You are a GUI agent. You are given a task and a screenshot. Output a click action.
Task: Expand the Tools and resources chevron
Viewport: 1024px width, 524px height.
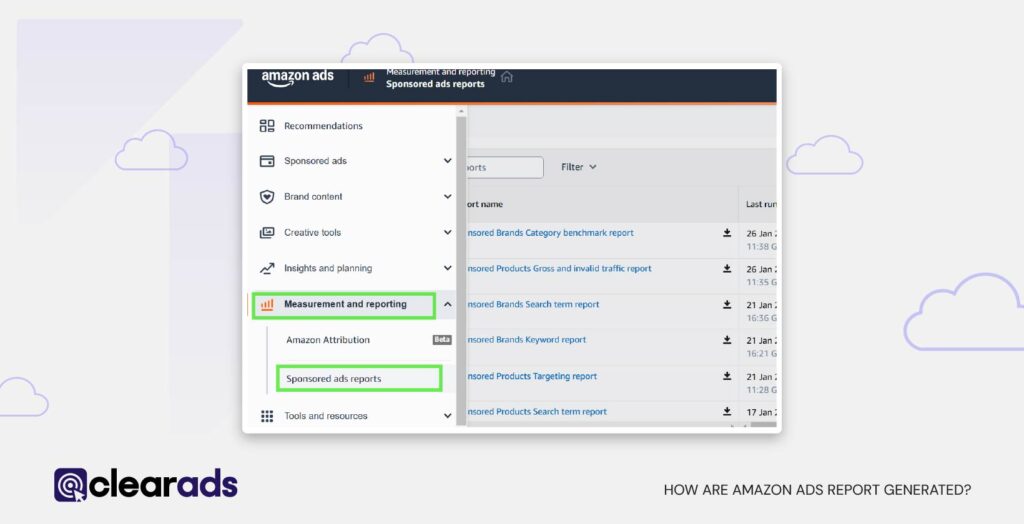pyautogui.click(x=447, y=416)
